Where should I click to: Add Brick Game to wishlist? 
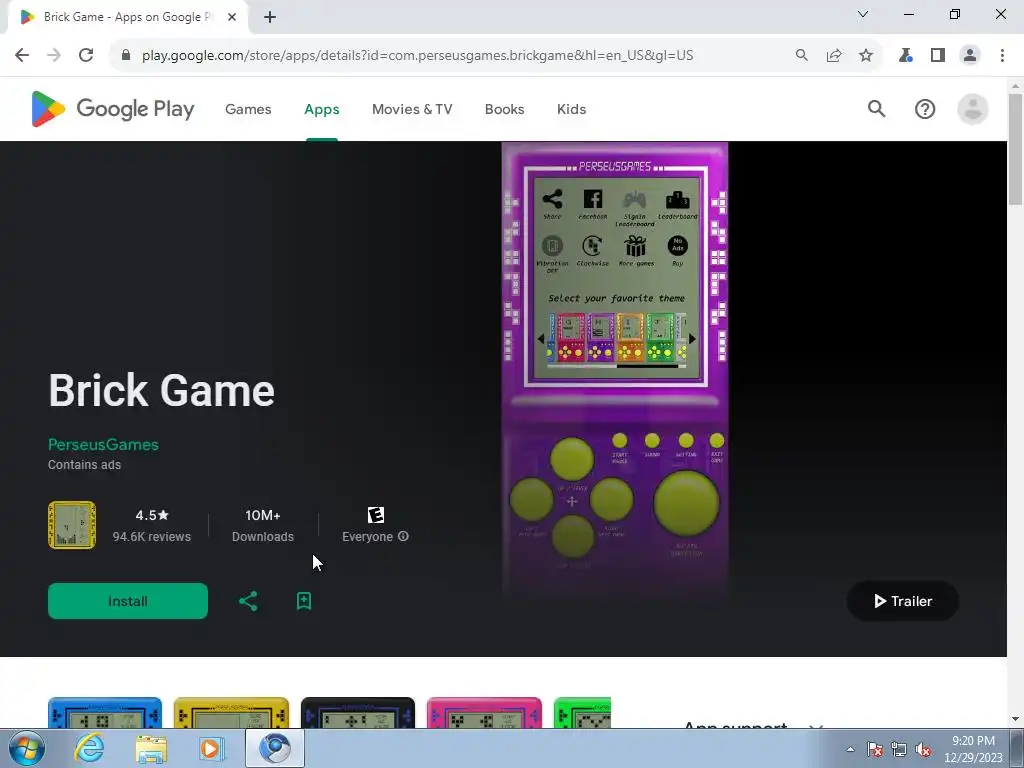point(304,601)
